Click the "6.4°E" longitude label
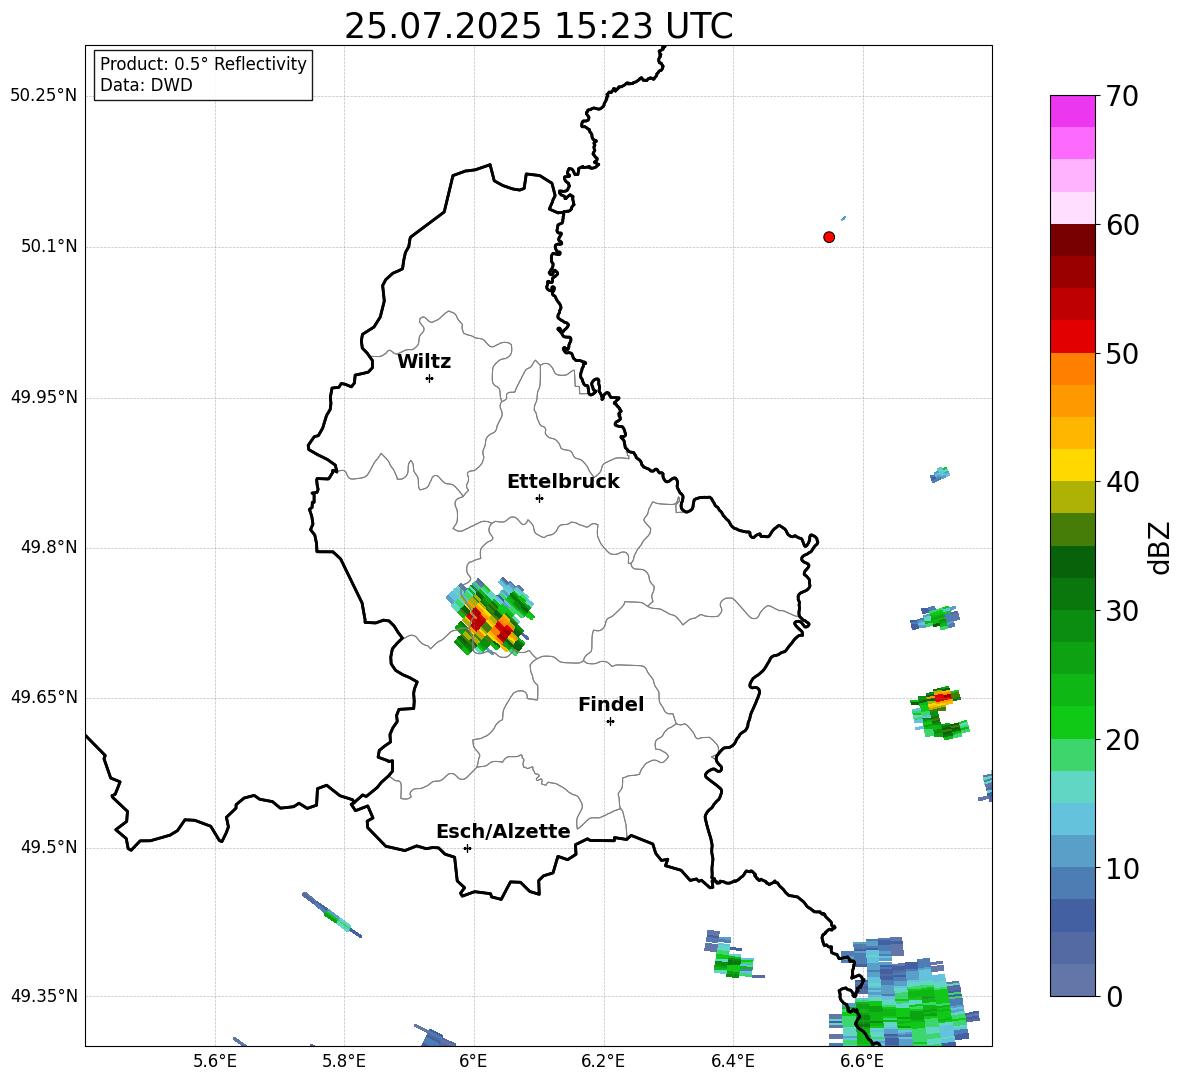 pos(732,1061)
